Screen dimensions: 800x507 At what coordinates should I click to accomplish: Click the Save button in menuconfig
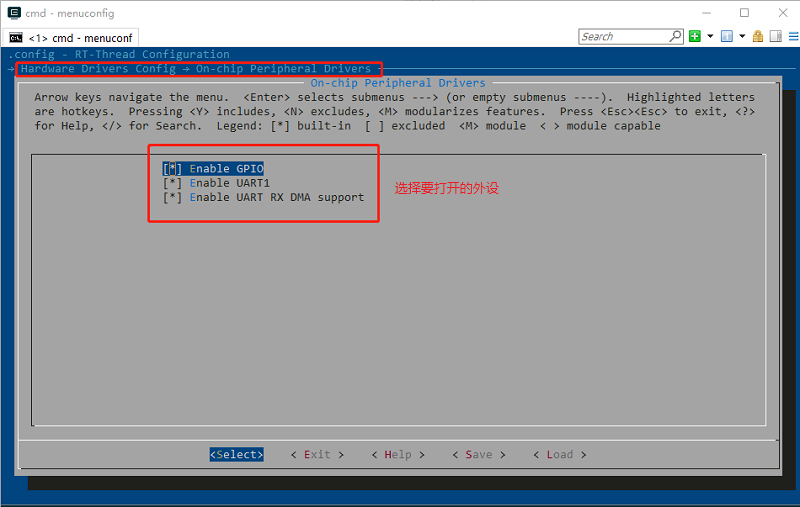pyautogui.click(x=478, y=454)
